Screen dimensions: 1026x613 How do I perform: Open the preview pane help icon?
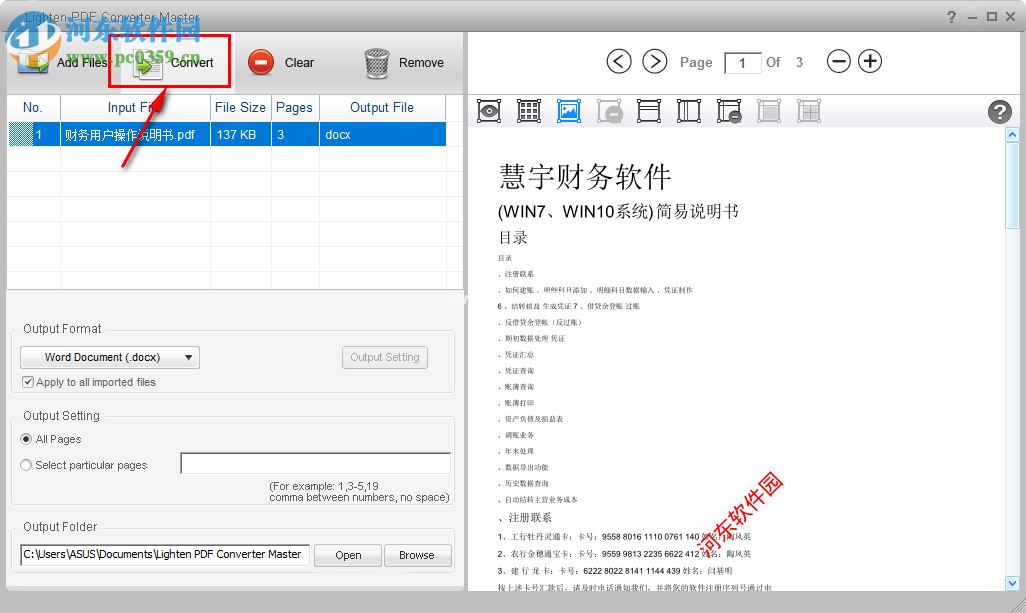(x=999, y=112)
